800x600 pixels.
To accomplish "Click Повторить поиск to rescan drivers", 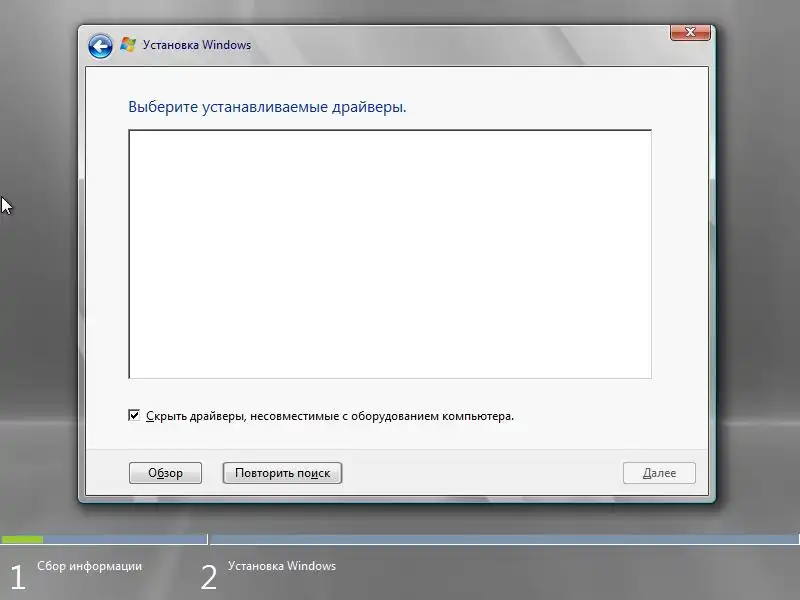I will (282, 473).
